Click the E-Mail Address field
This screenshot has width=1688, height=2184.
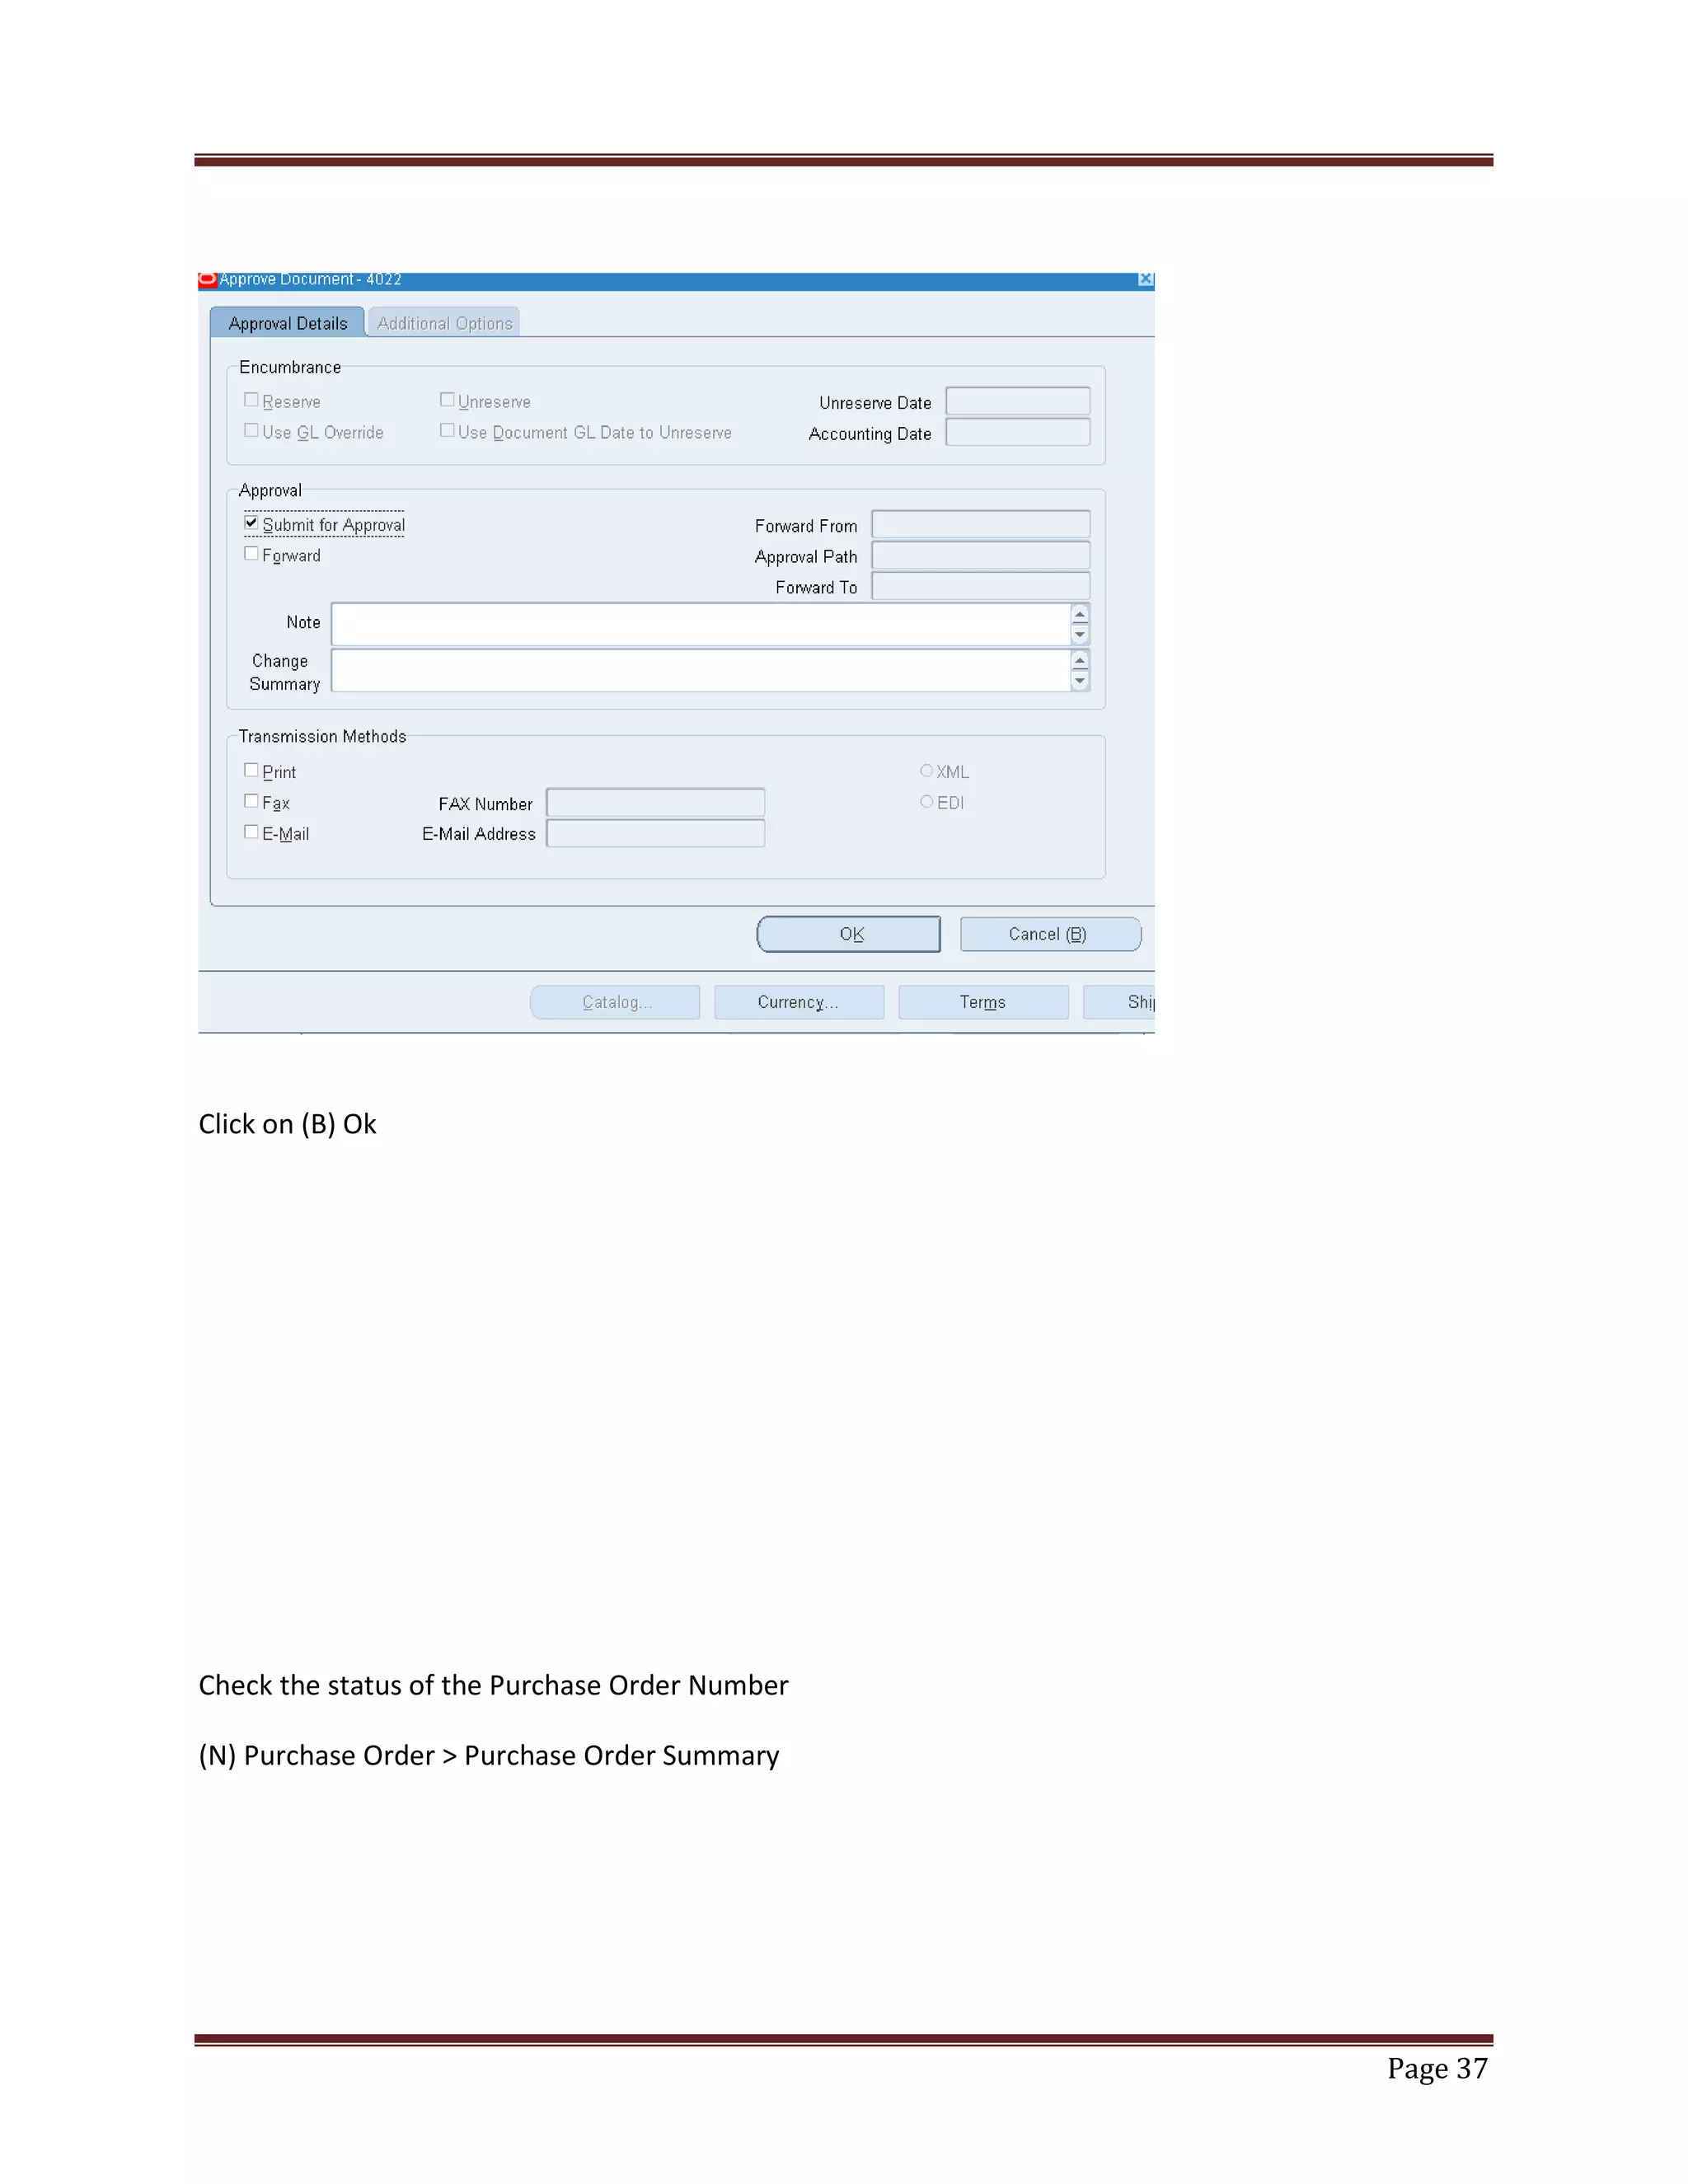pyautogui.click(x=656, y=834)
